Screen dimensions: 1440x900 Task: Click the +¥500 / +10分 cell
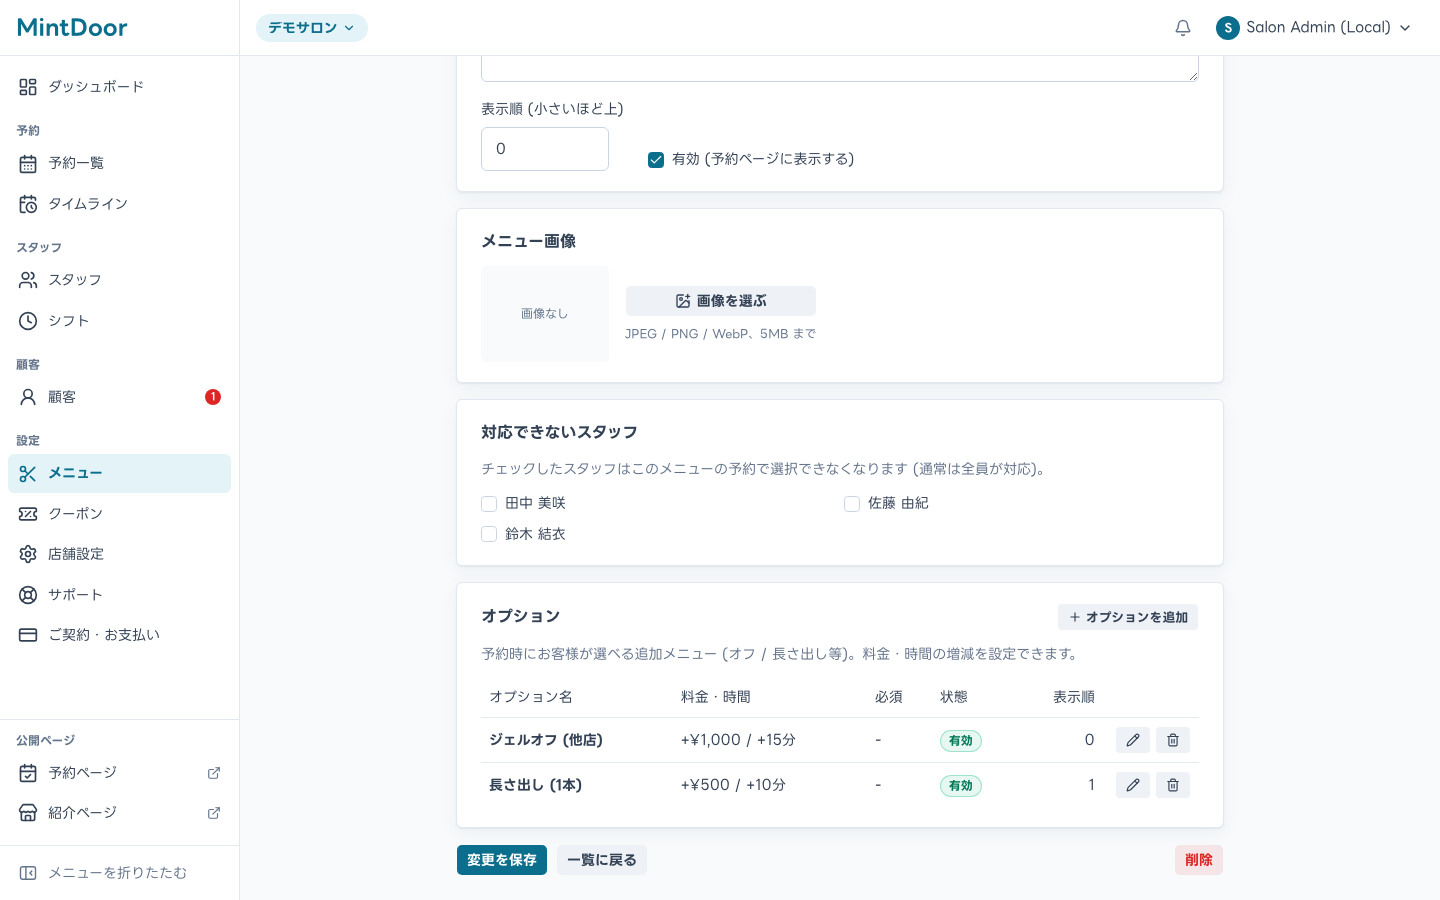pos(733,785)
